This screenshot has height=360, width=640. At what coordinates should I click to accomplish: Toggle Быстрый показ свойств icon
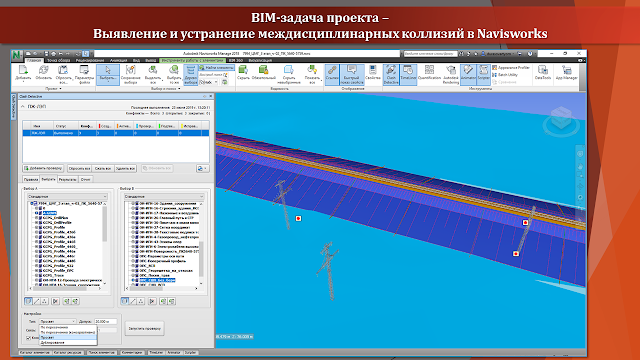[351, 74]
